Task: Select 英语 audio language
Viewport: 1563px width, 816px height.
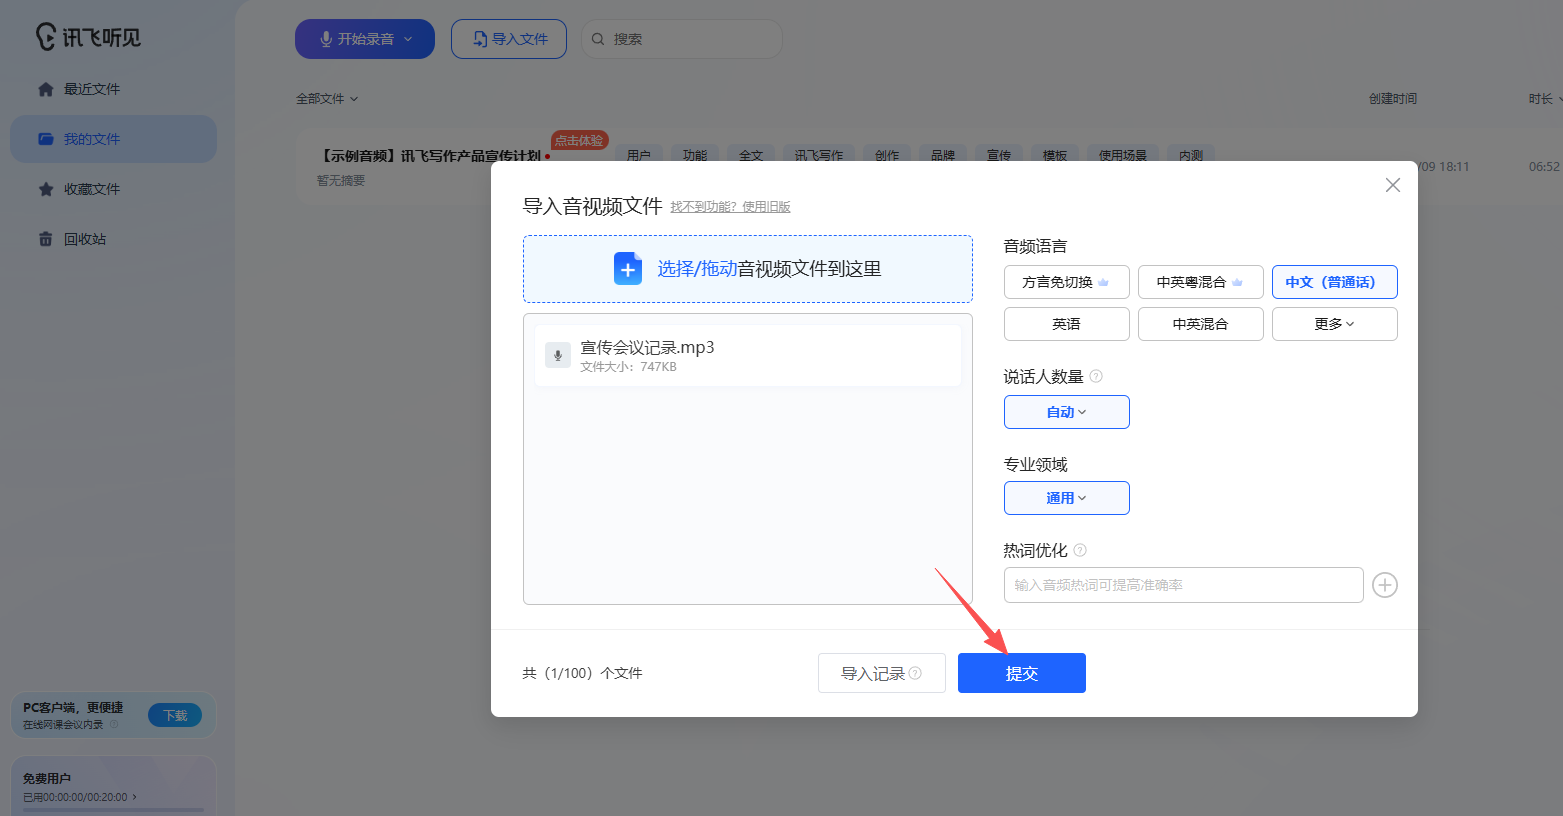Action: click(x=1067, y=324)
